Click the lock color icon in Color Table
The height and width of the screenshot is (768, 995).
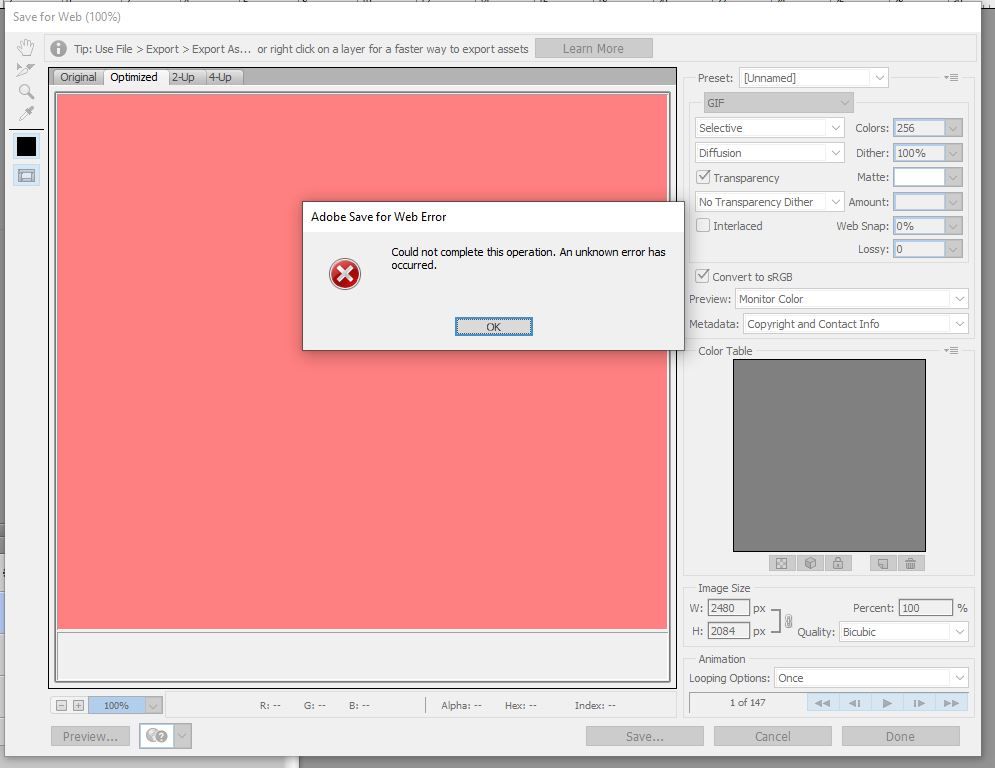[x=838, y=563]
